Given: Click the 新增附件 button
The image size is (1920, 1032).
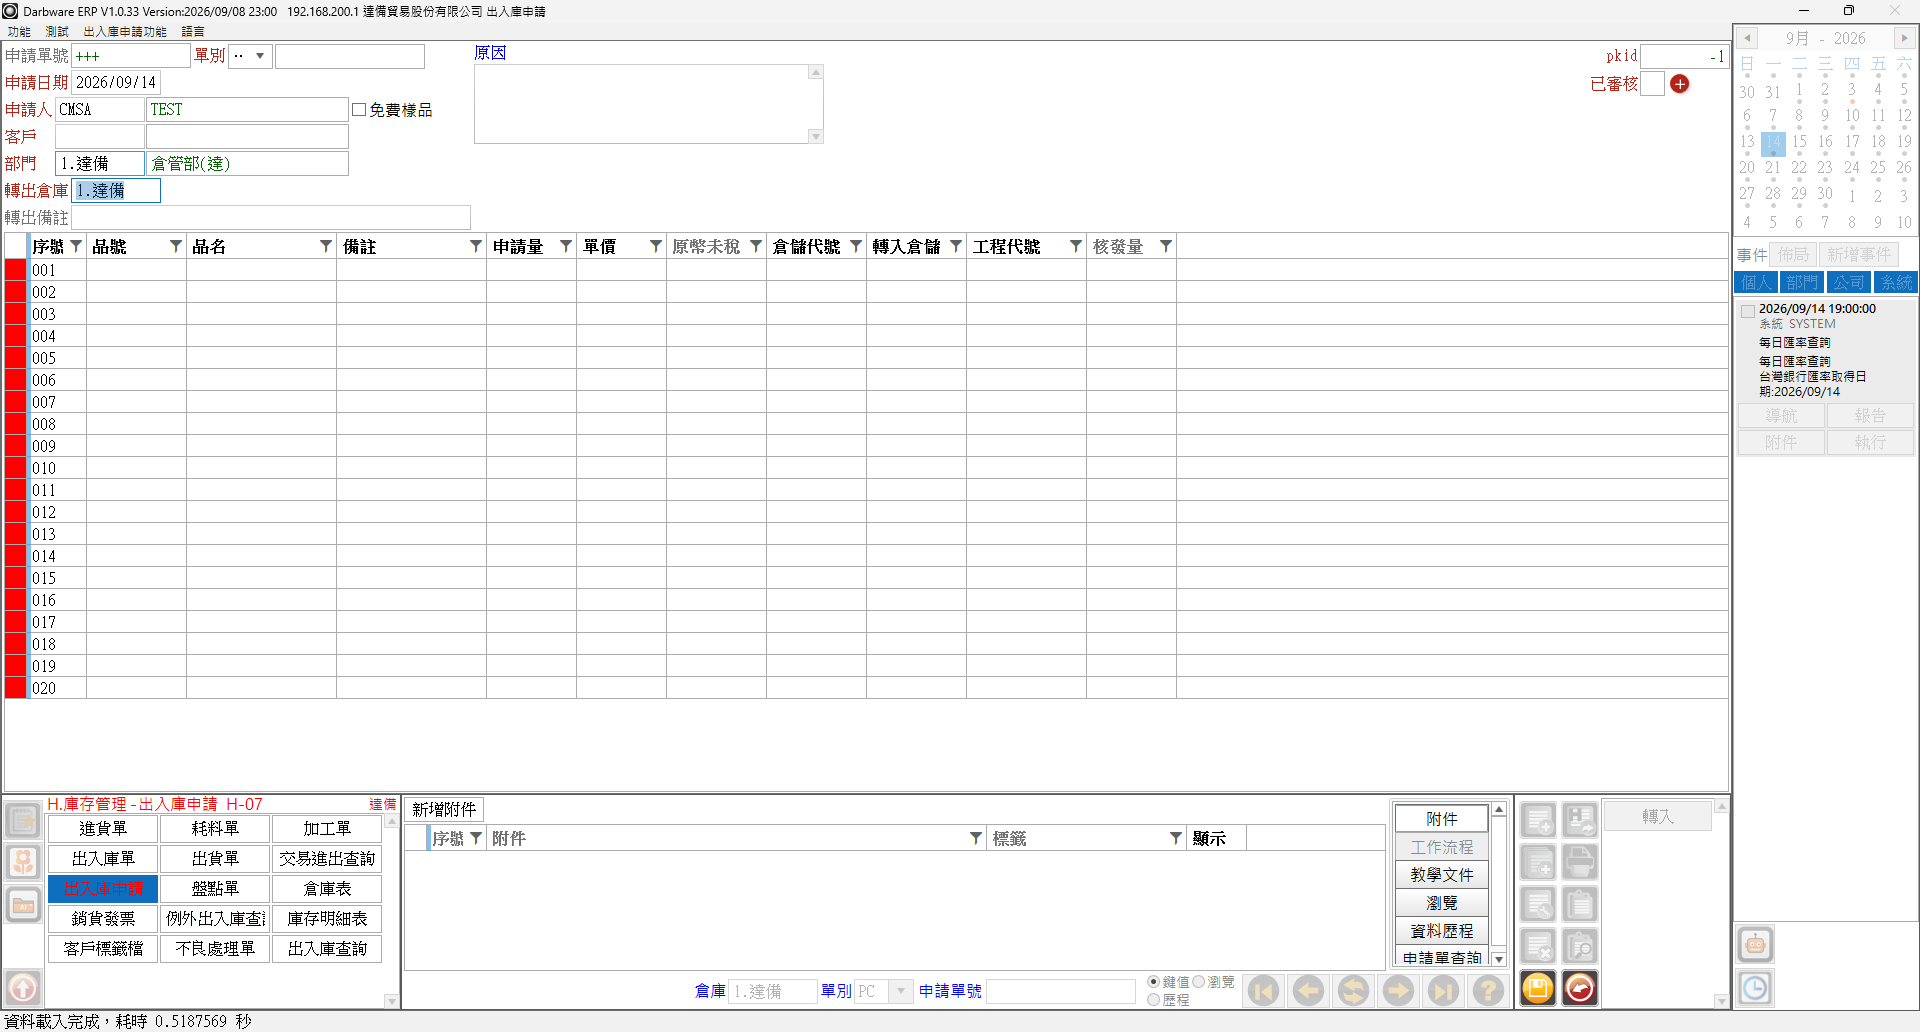Looking at the screenshot, I should click(444, 809).
